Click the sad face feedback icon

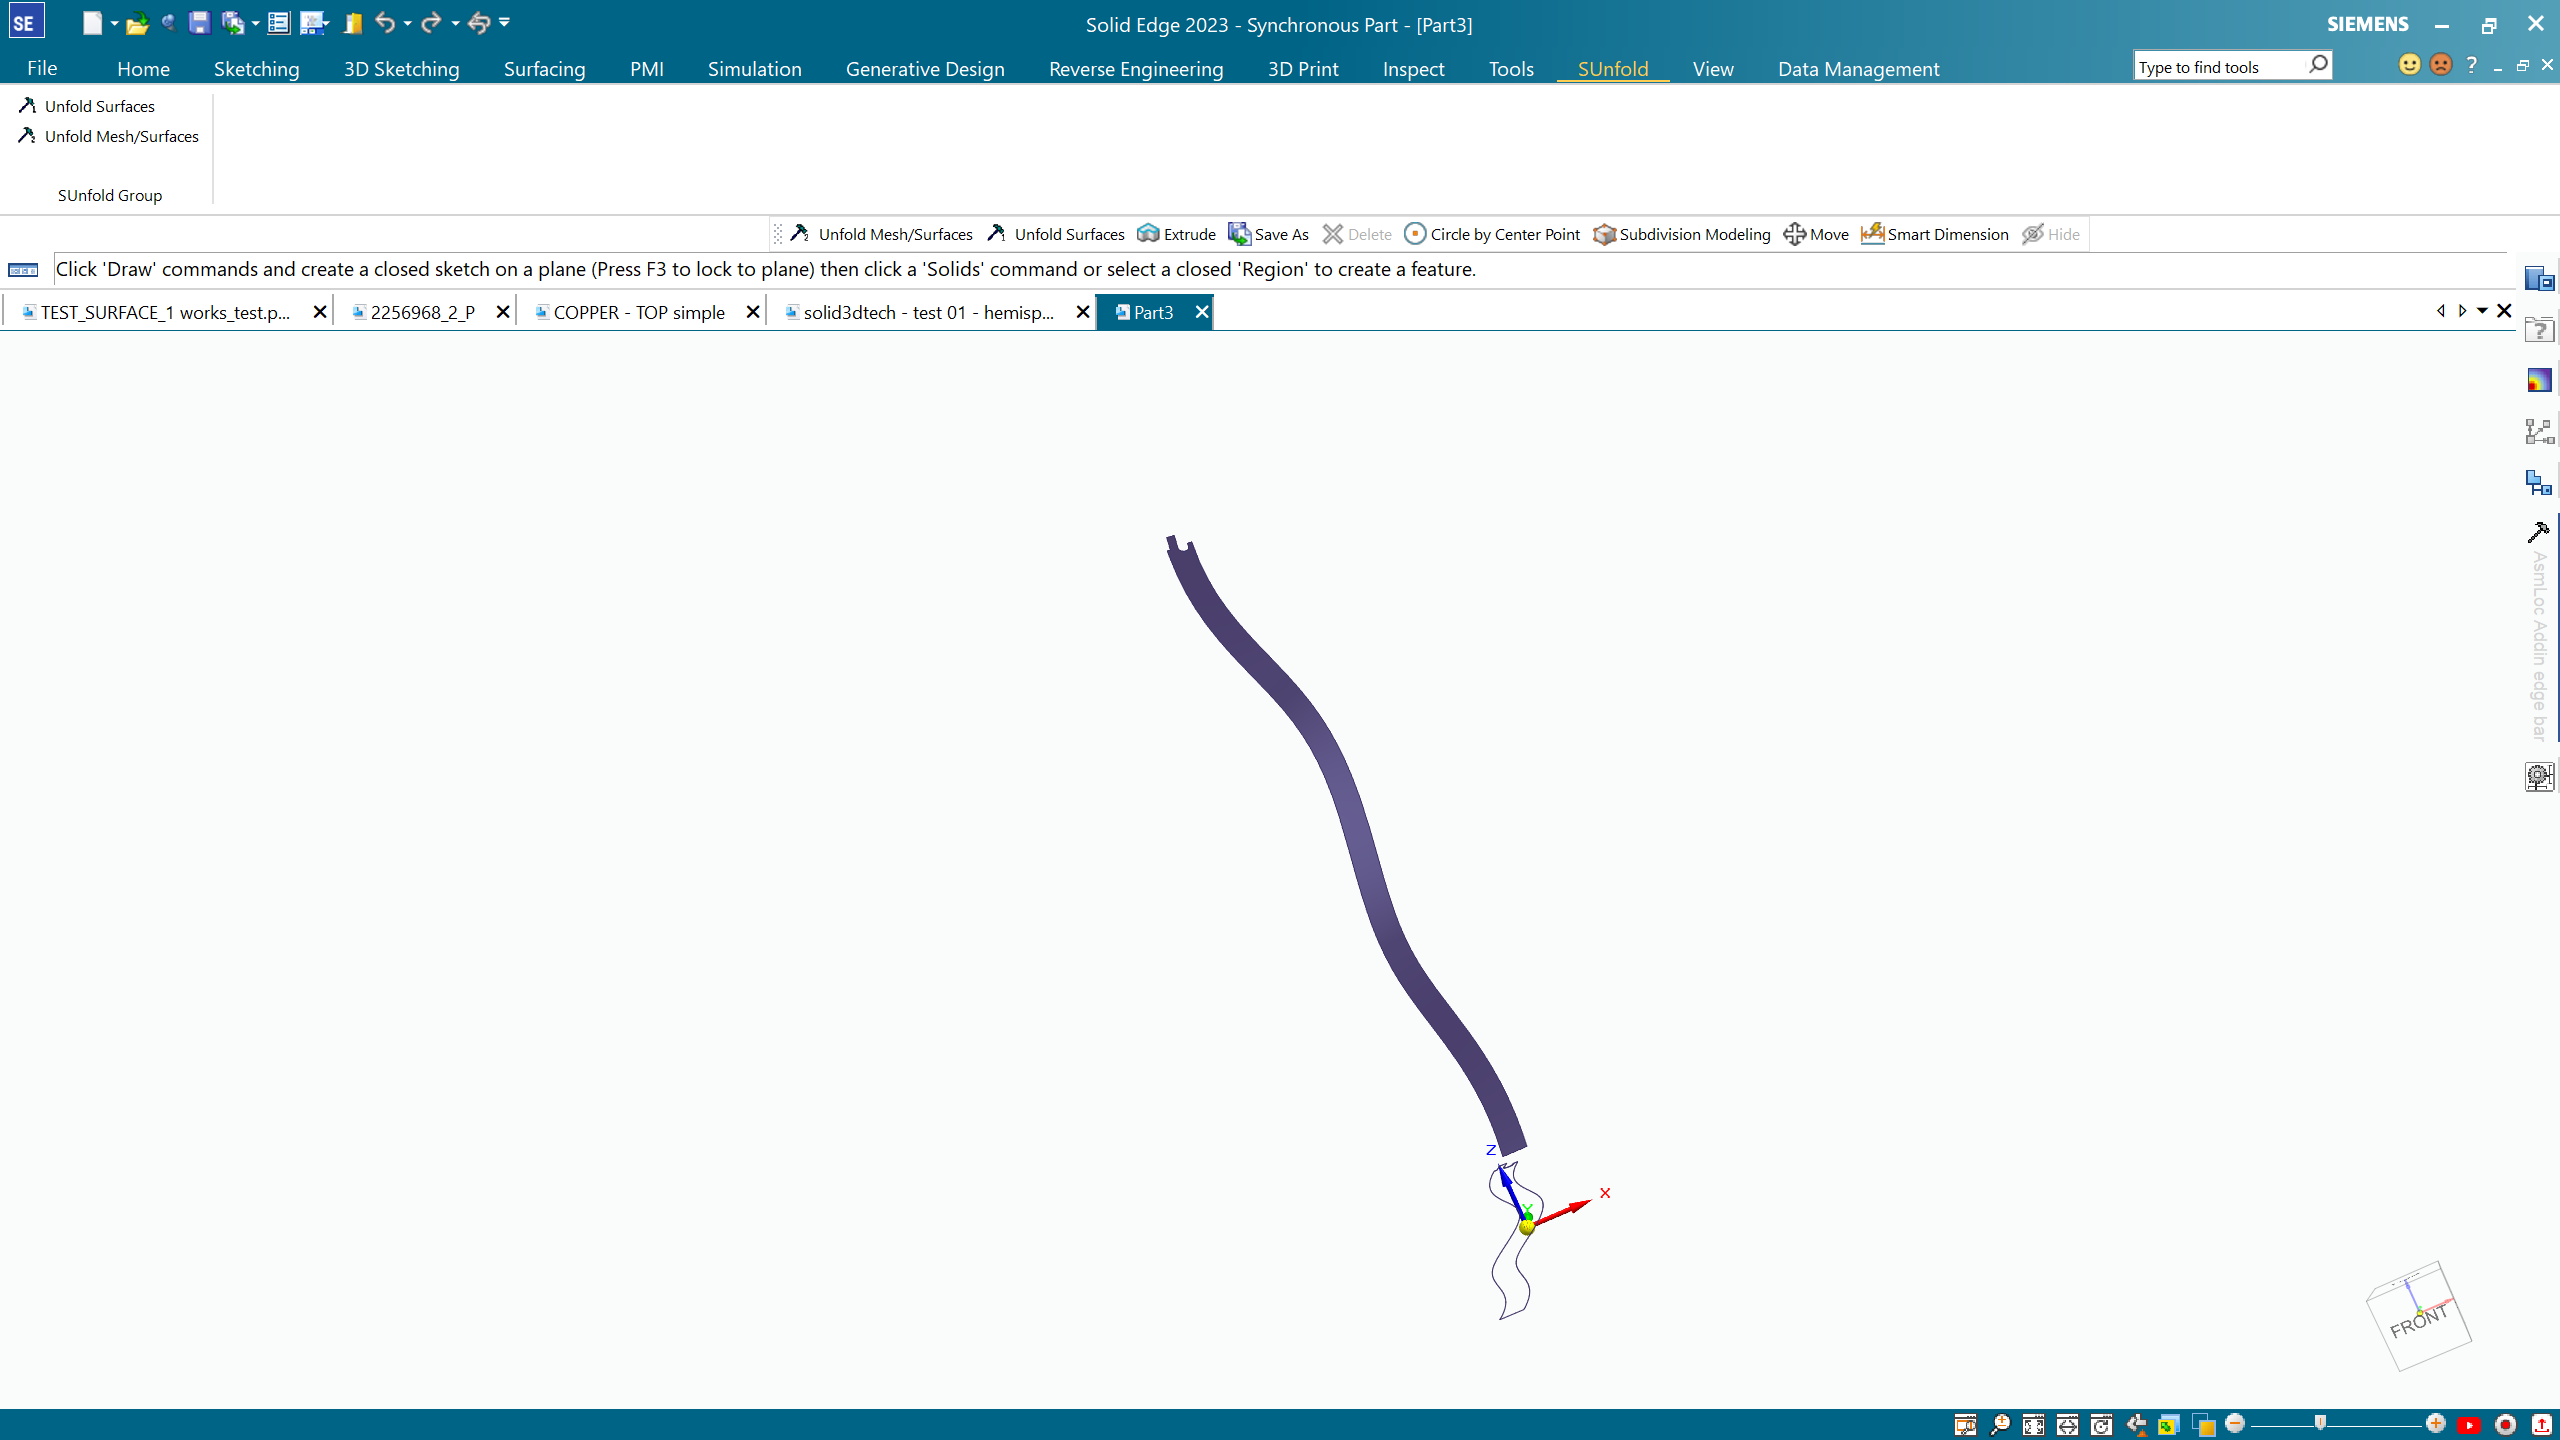pyautogui.click(x=2441, y=65)
